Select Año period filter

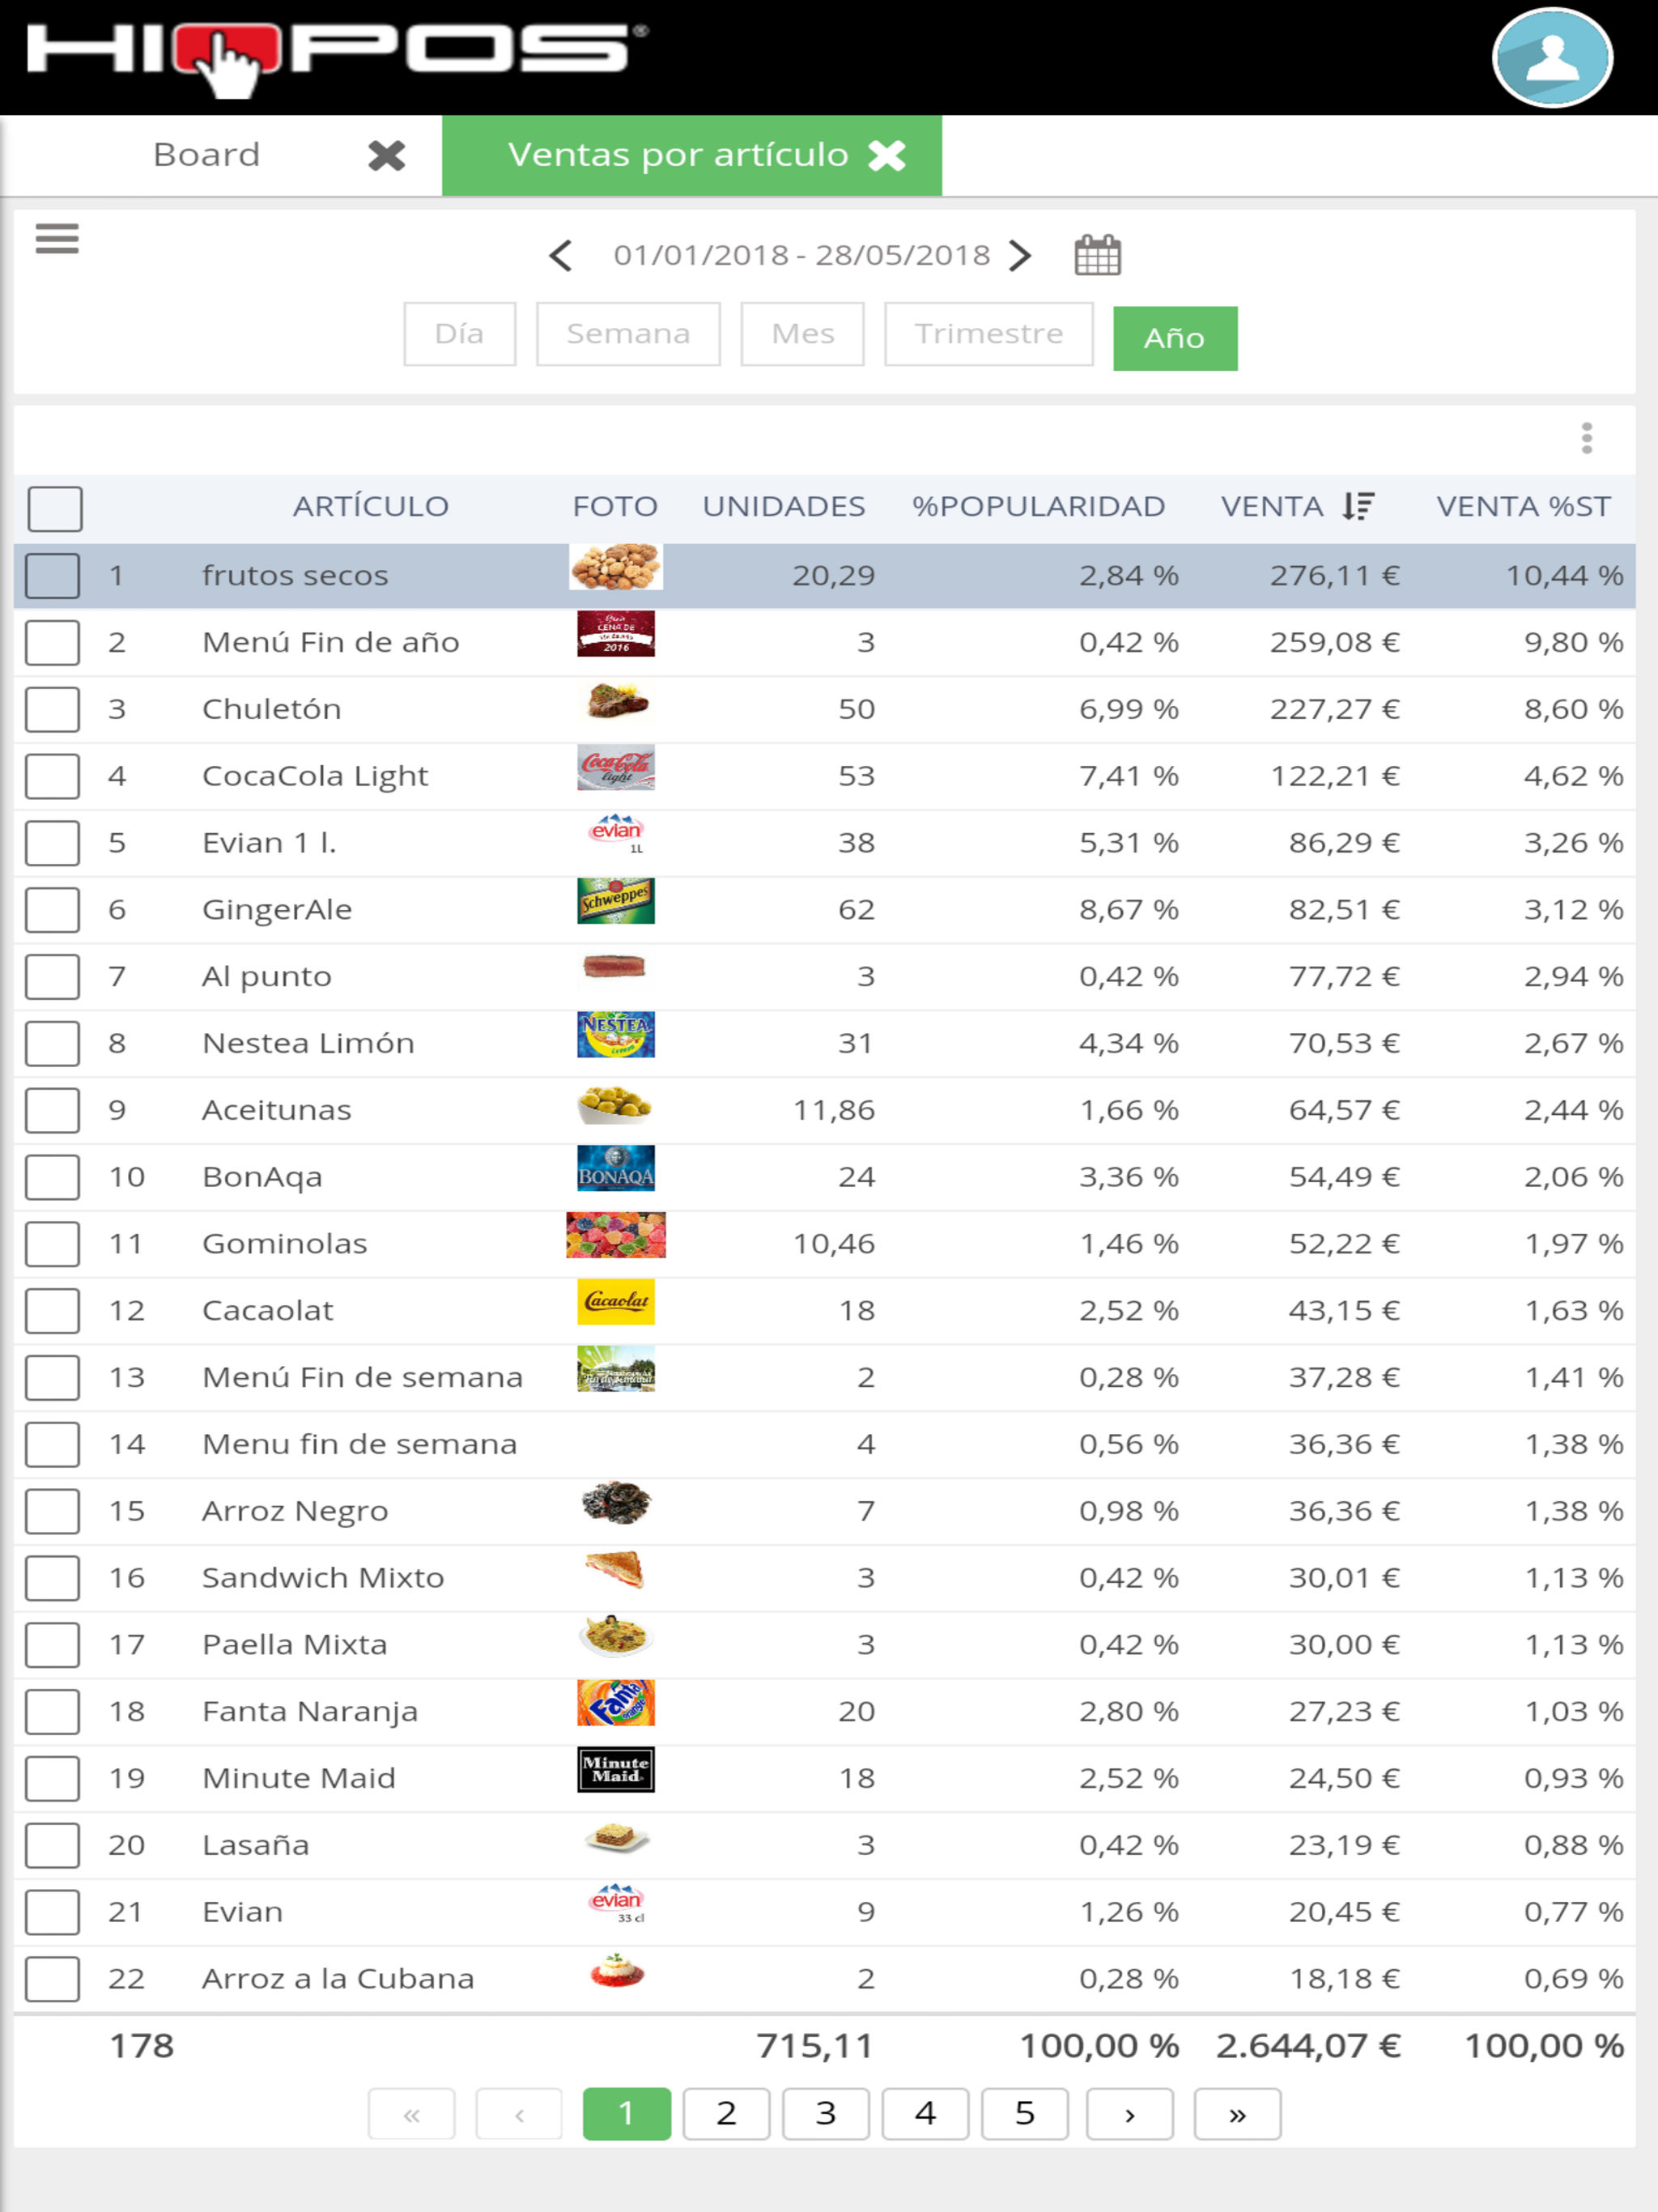pos(1175,338)
